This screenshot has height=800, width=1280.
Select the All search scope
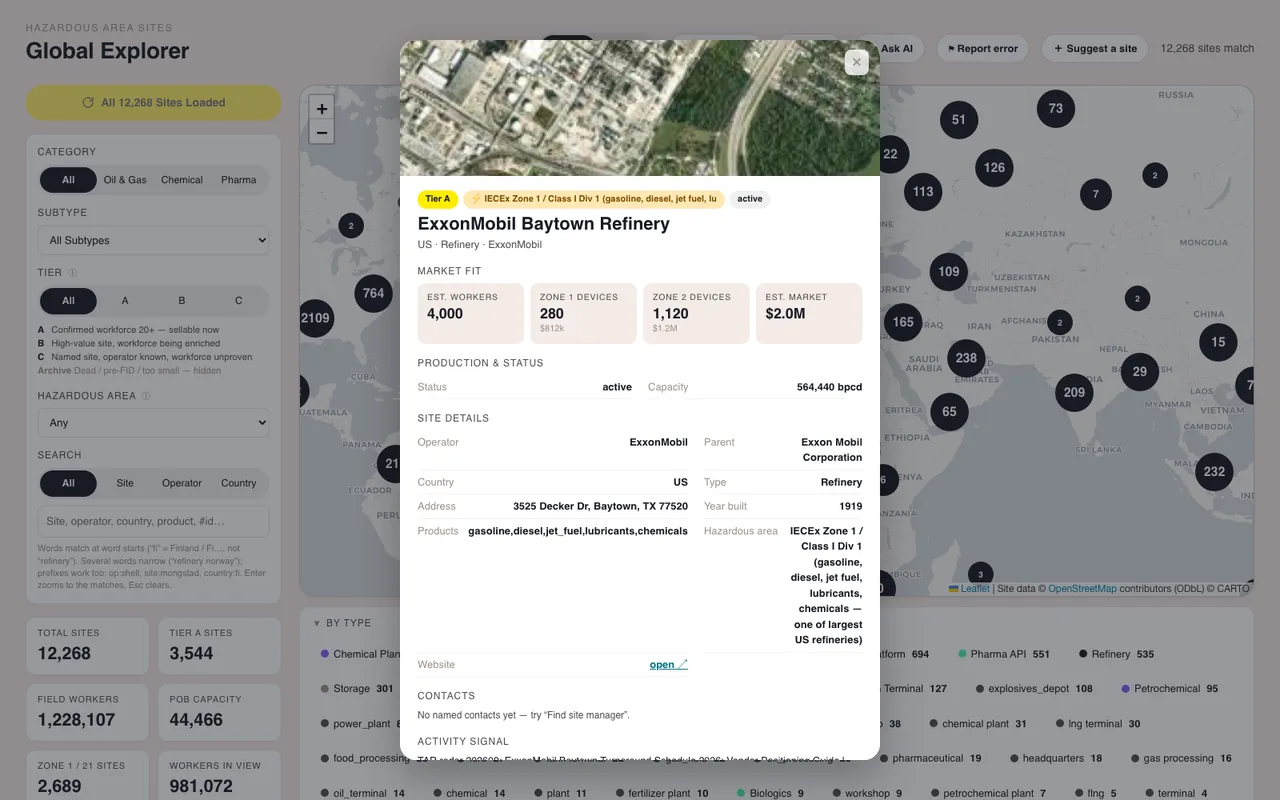(x=68, y=483)
